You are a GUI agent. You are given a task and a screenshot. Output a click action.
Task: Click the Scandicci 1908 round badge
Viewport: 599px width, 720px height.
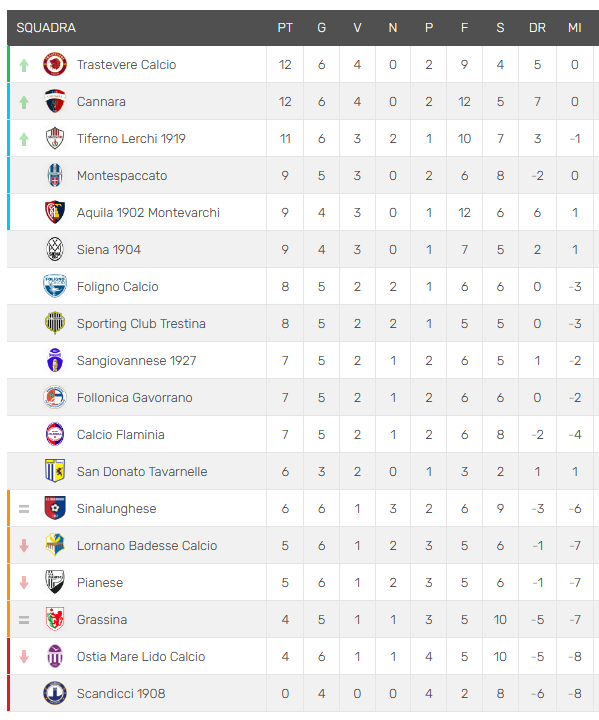pyautogui.click(x=55, y=693)
